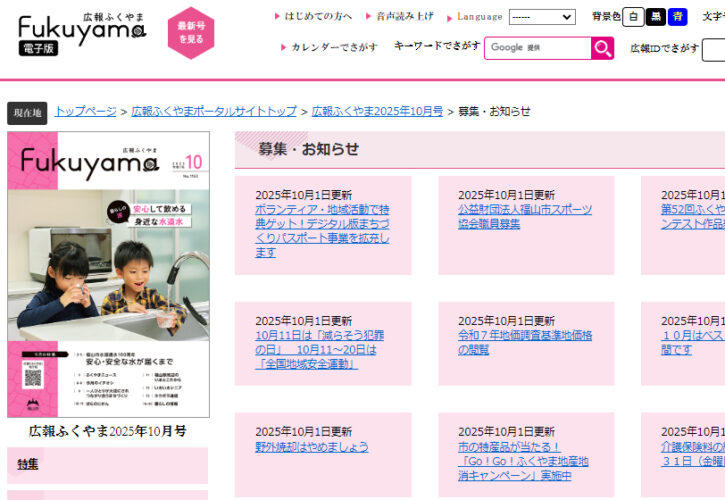Click the triangle arrow before カレンダーでさがす

[x=283, y=47]
